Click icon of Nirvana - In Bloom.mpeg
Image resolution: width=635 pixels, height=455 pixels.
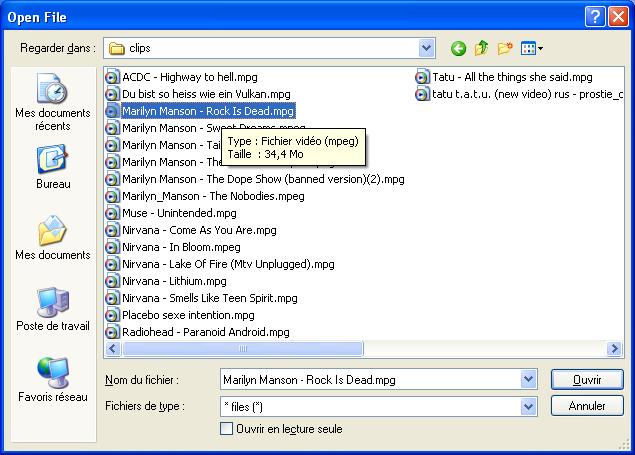click(112, 247)
